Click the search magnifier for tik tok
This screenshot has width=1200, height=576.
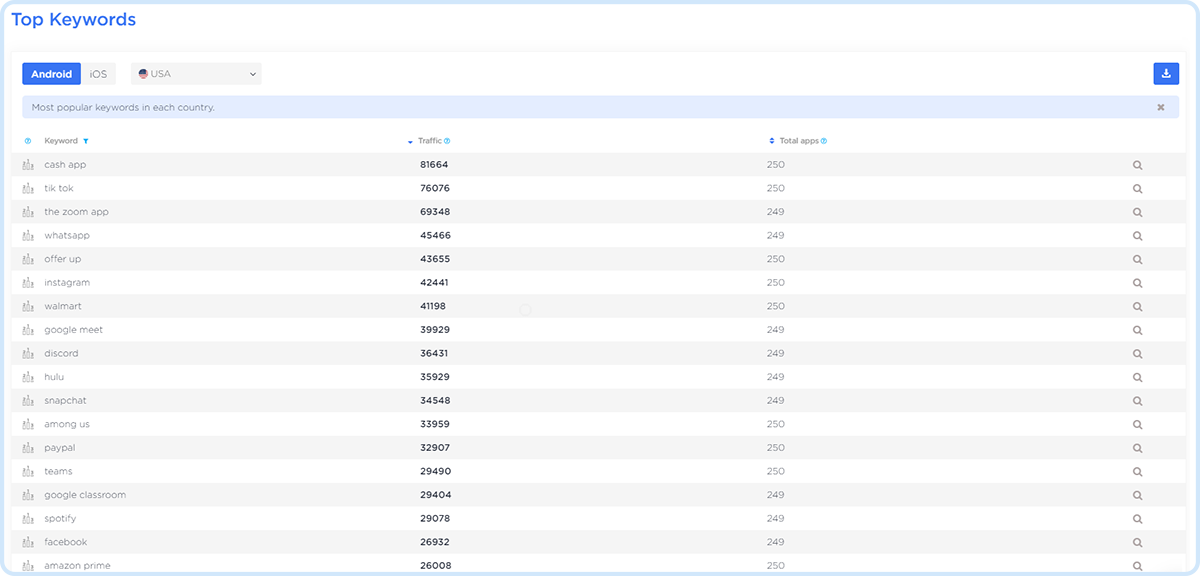pos(1137,189)
